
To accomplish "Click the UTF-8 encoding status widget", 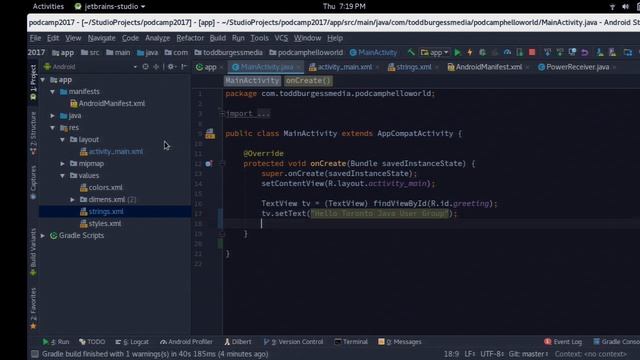I will (x=492, y=354).
